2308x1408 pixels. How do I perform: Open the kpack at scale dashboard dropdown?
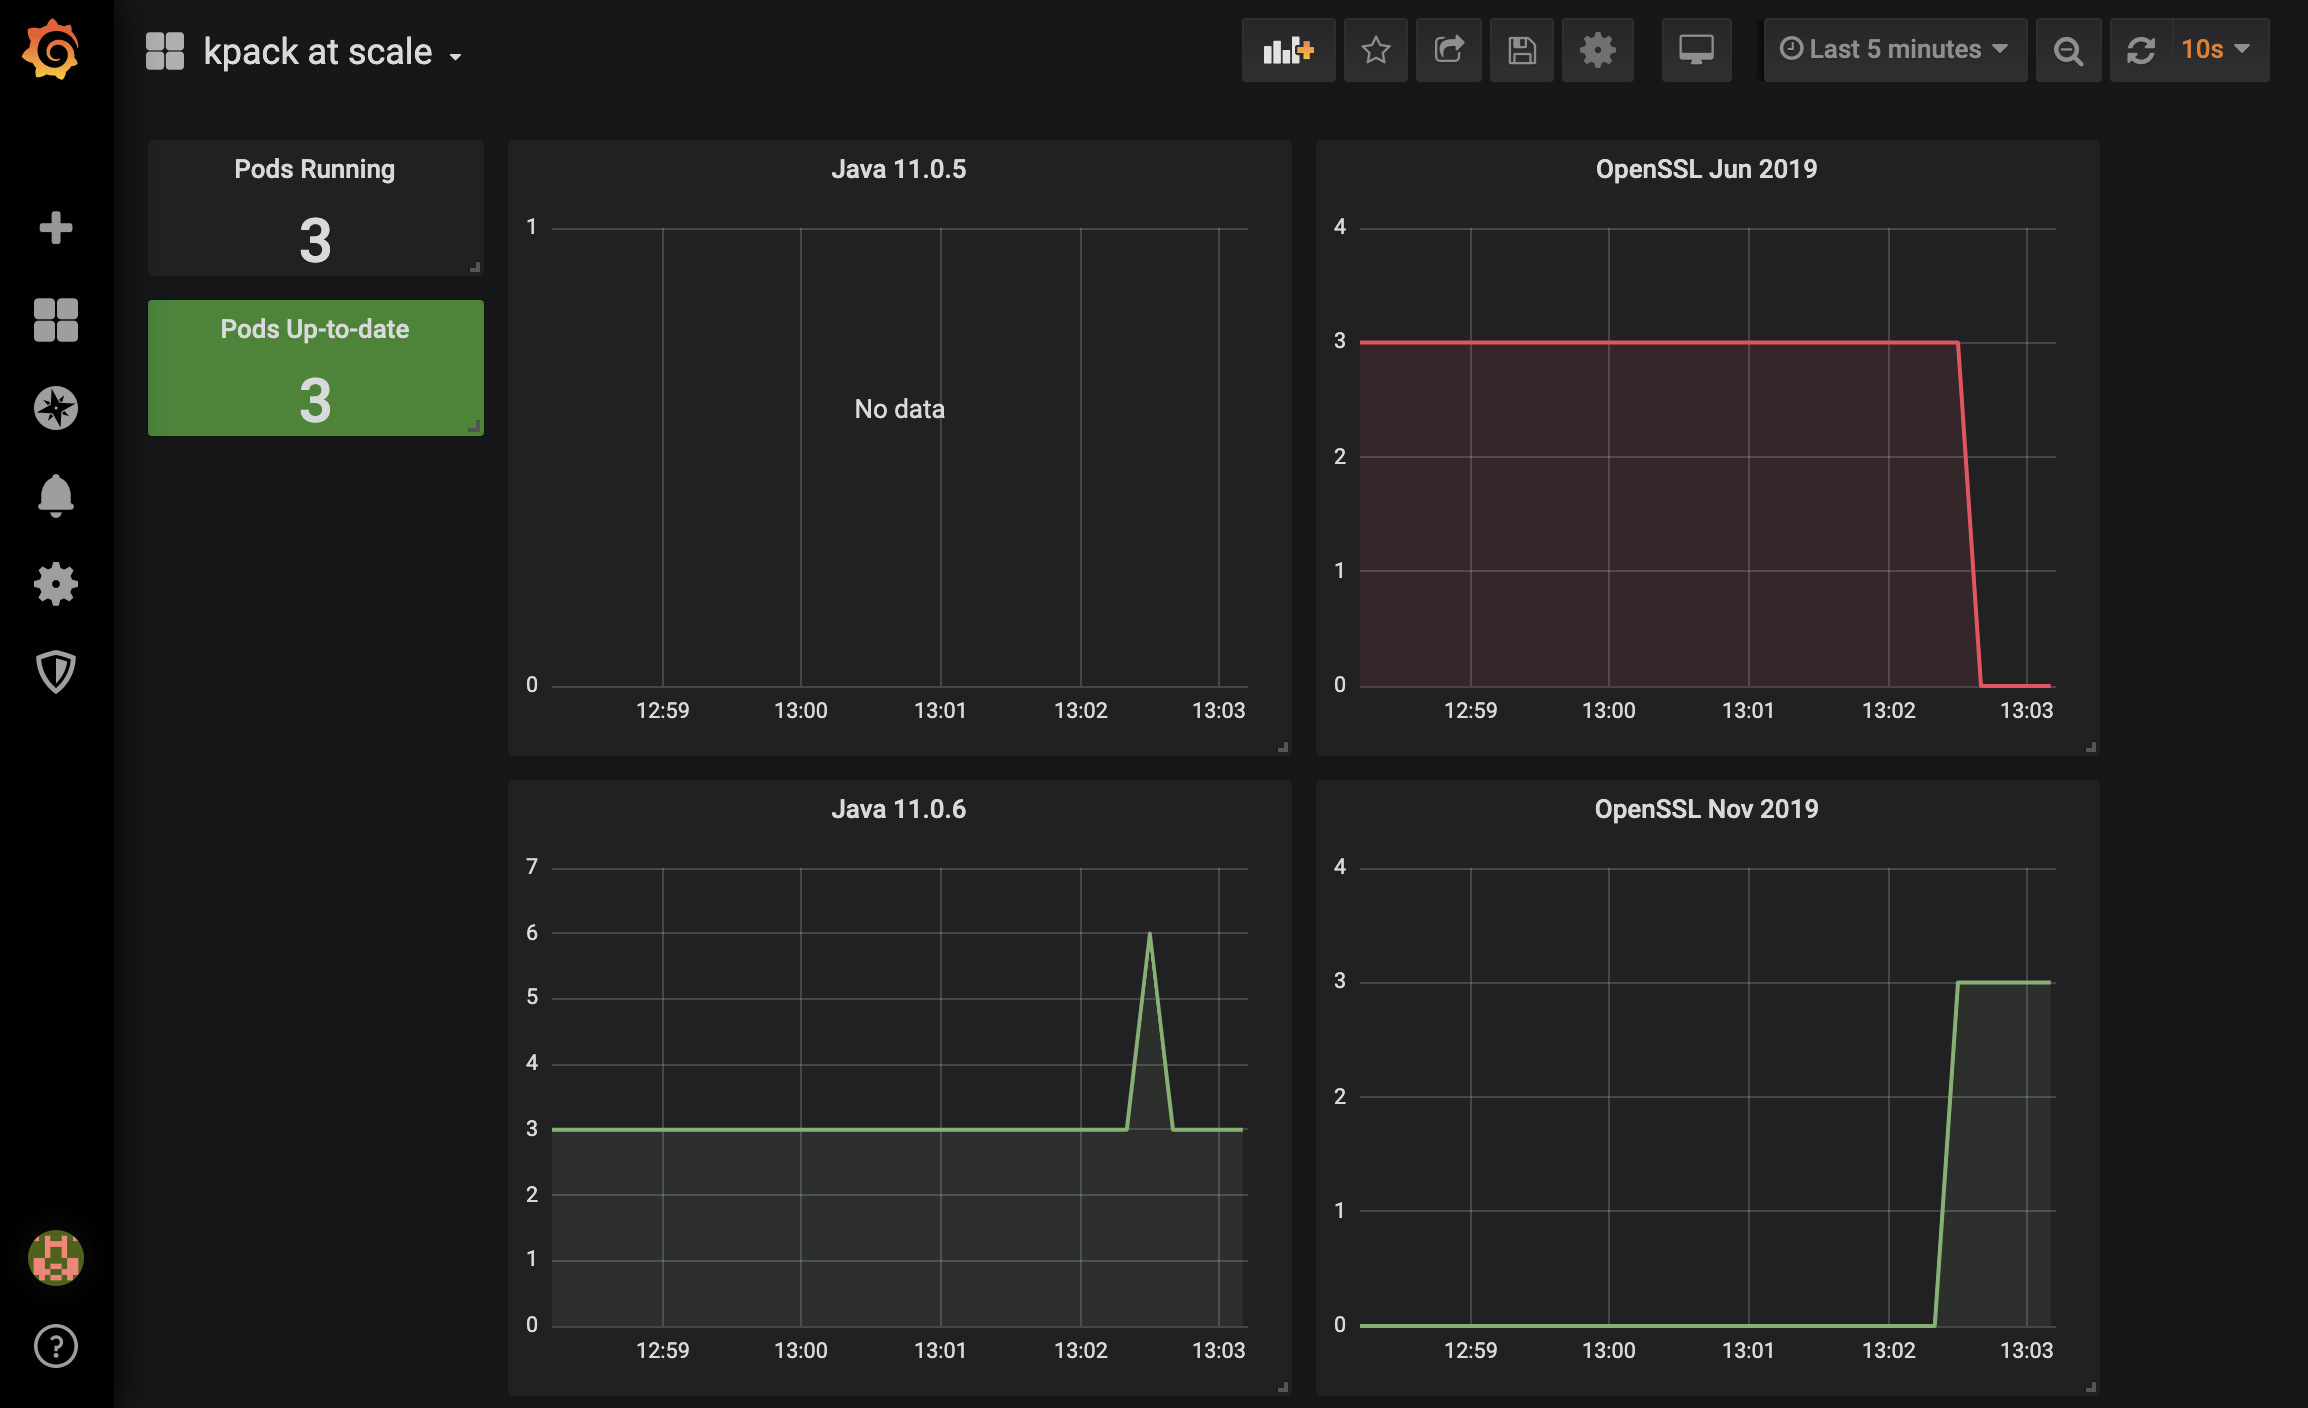coord(318,52)
